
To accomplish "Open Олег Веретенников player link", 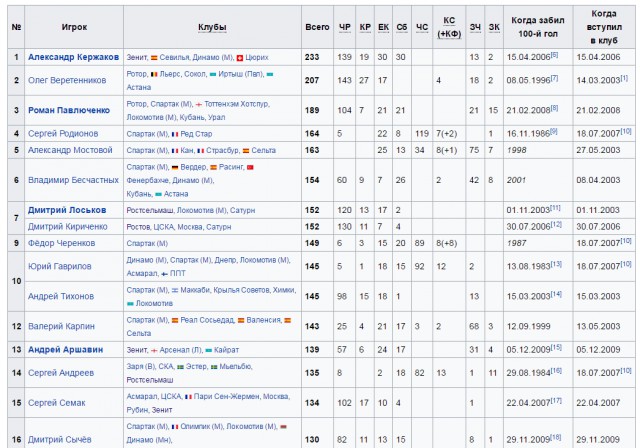I will click(x=67, y=80).
